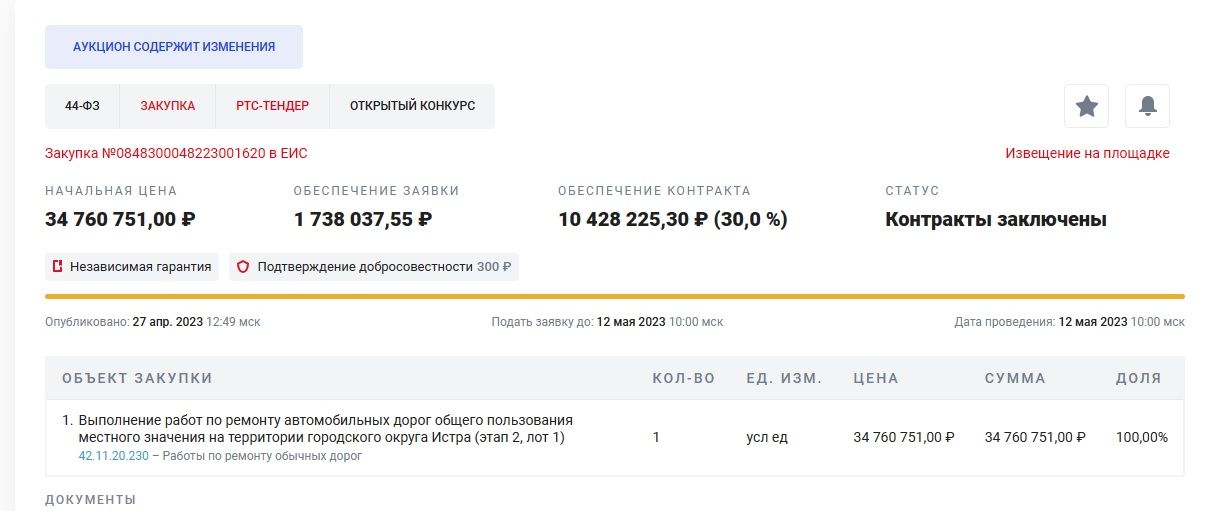Click the 'Сумма' column header
This screenshot has height=511, width=1205.
tap(1015, 378)
